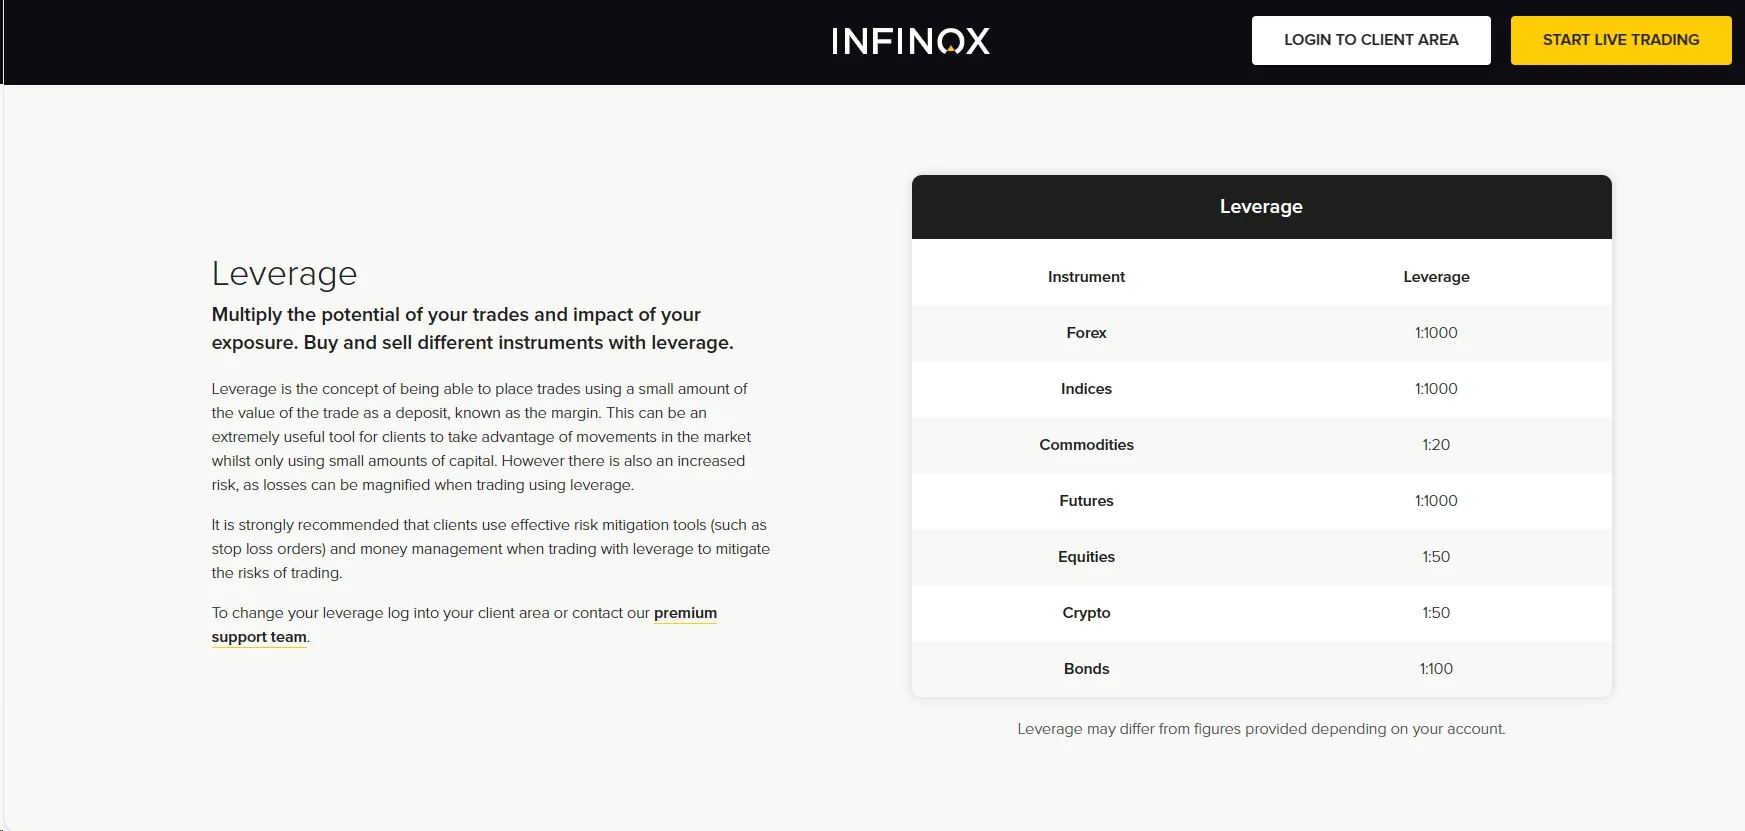Click the INFINOX logo

point(910,40)
